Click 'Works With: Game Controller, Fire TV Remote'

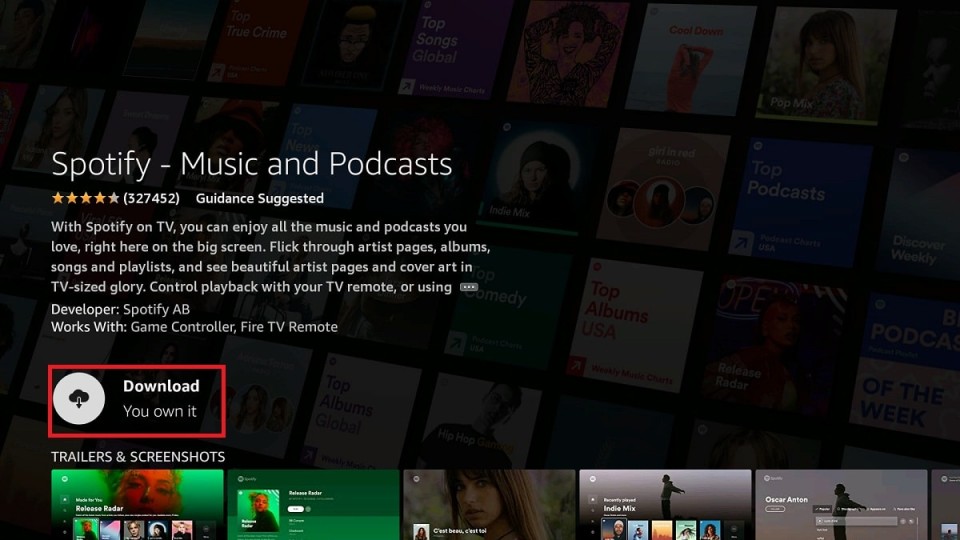[195, 327]
